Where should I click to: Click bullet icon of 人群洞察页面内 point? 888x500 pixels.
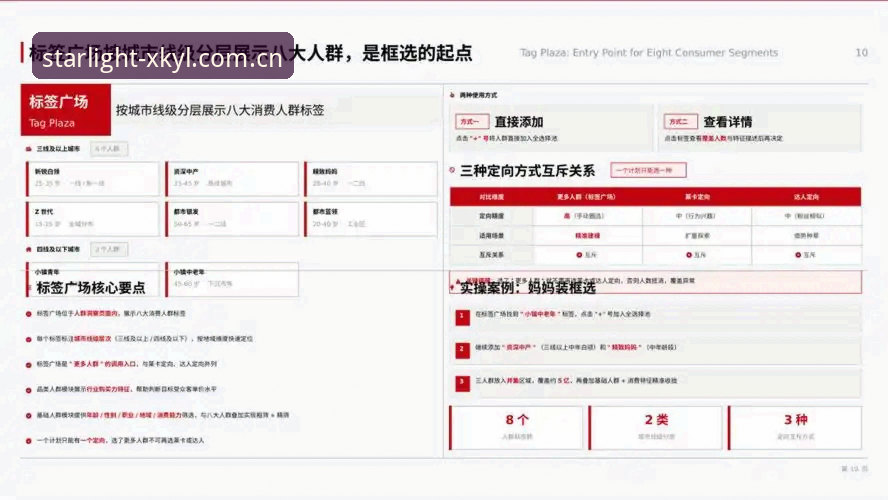[x=28, y=314]
